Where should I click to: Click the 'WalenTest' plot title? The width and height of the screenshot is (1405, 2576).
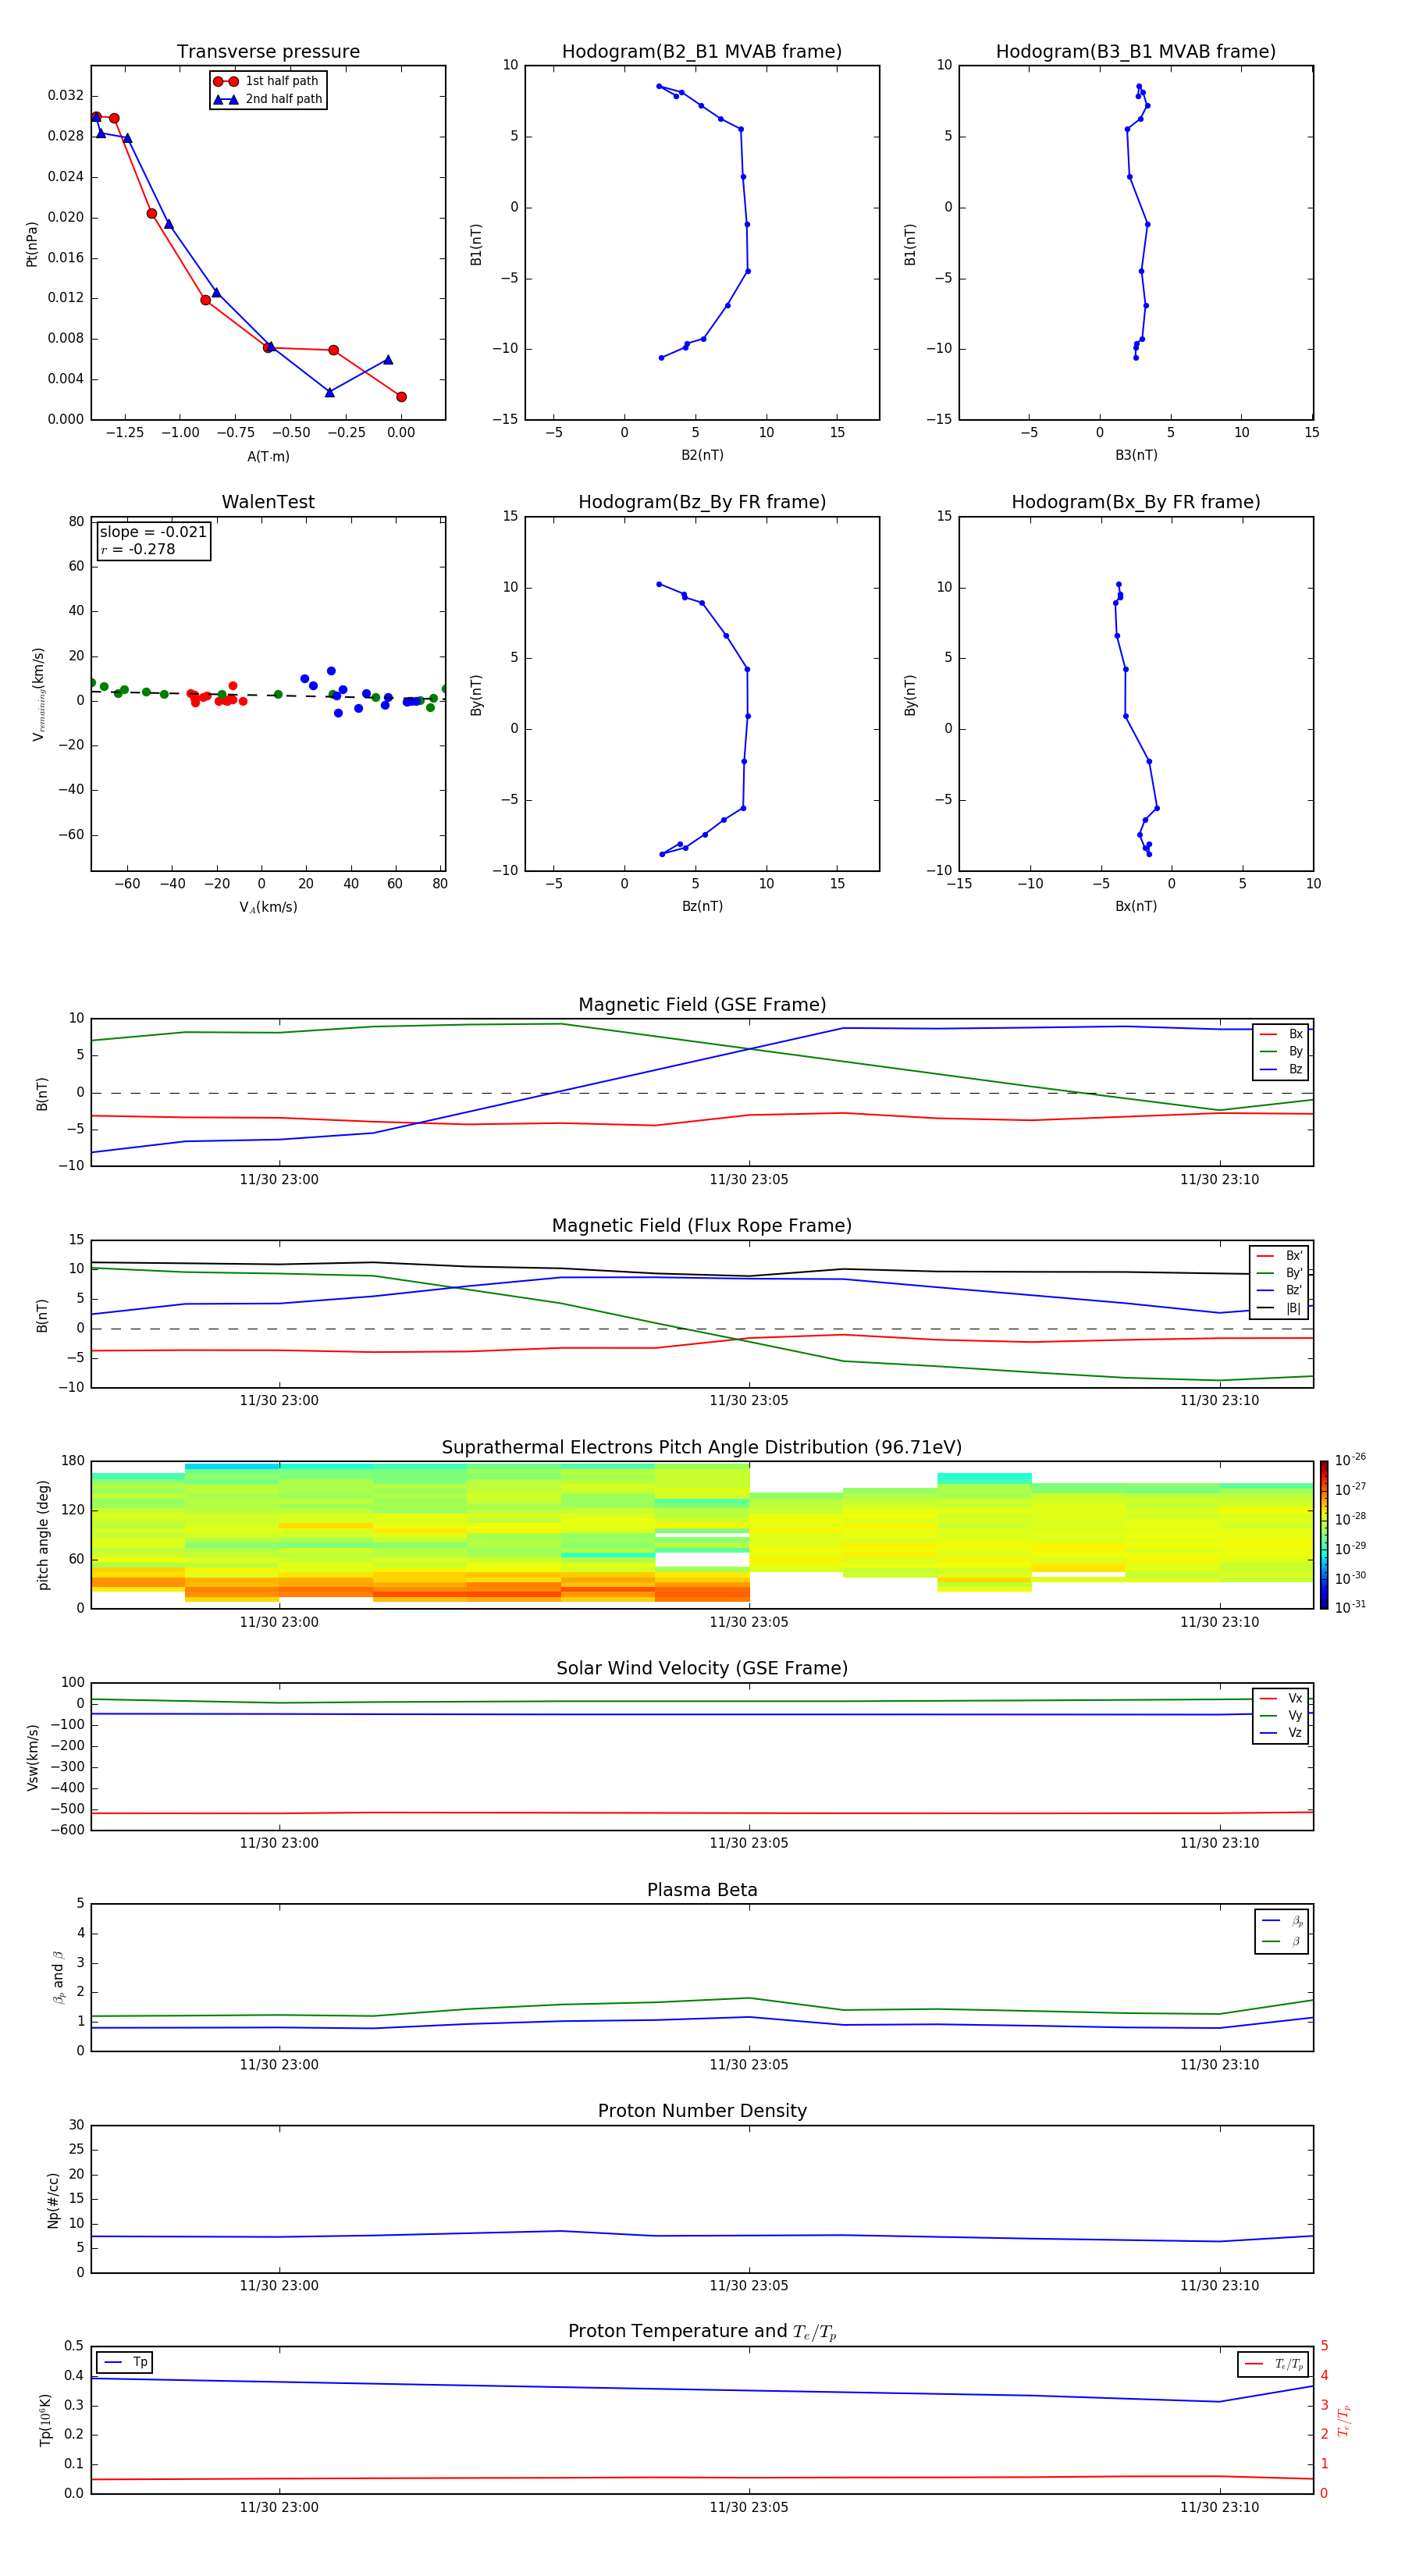268,502
